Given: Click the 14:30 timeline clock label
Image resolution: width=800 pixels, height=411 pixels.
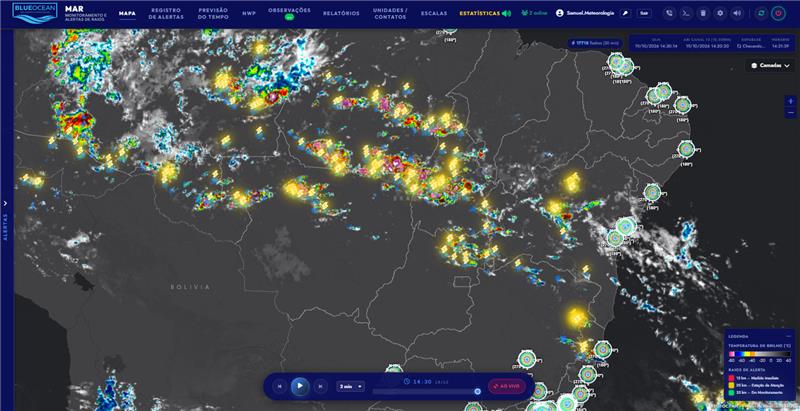Looking at the screenshot, I should (423, 381).
